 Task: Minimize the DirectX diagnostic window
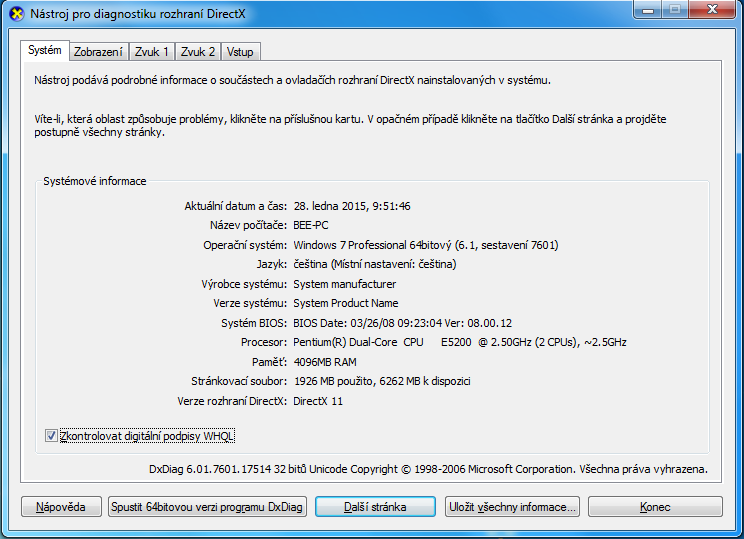click(x=648, y=9)
